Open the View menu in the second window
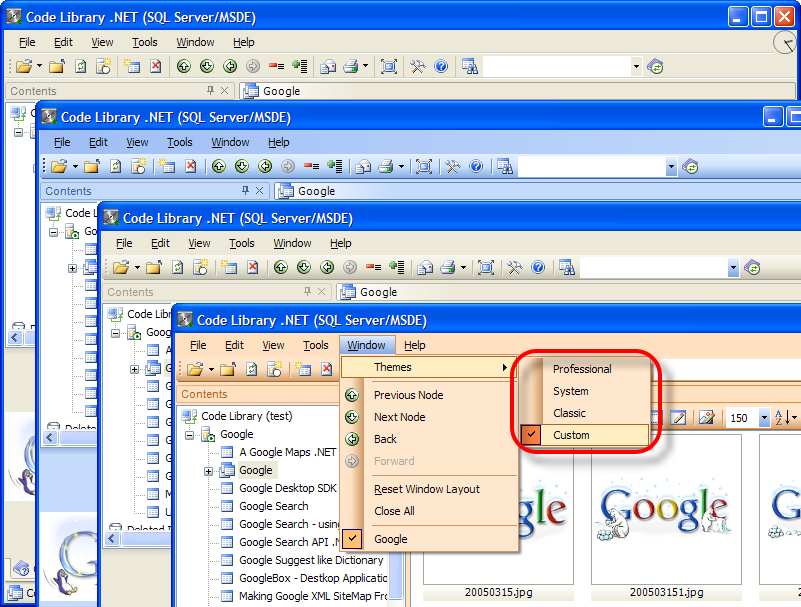Viewport: 801px width, 607px height. click(x=137, y=142)
